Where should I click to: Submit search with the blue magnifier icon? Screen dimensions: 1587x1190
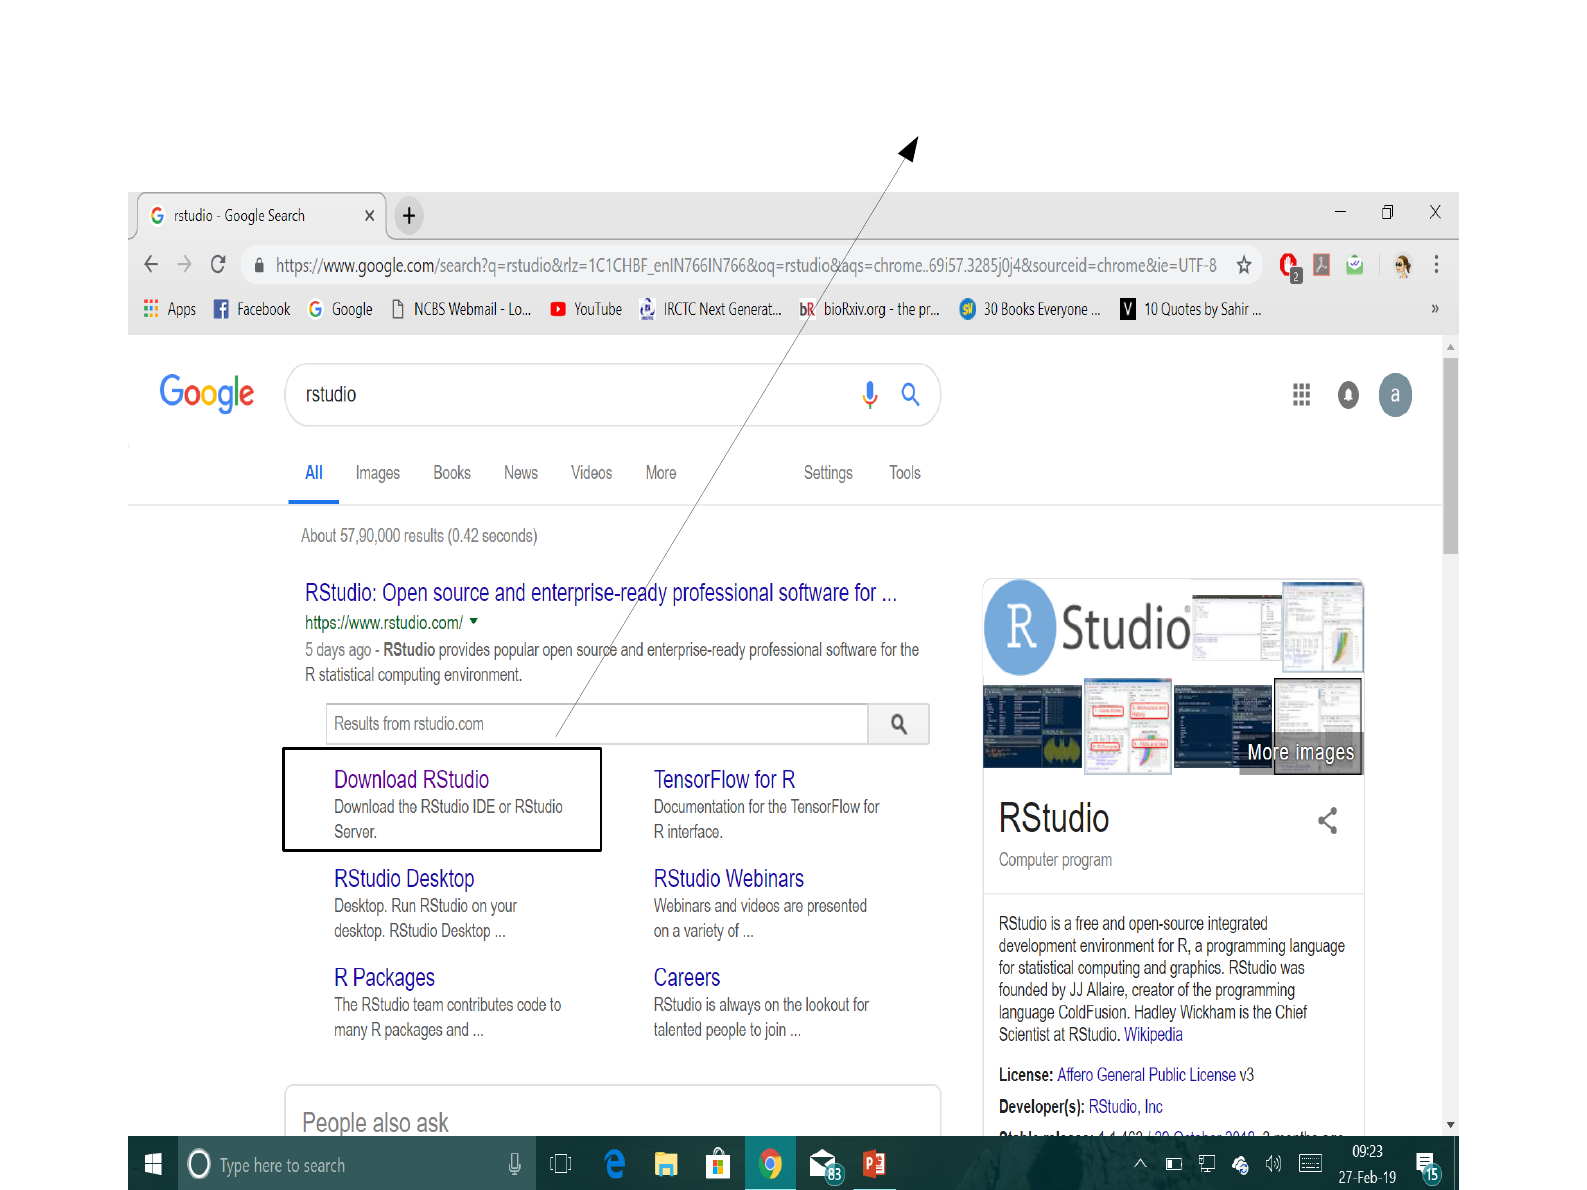pos(910,394)
